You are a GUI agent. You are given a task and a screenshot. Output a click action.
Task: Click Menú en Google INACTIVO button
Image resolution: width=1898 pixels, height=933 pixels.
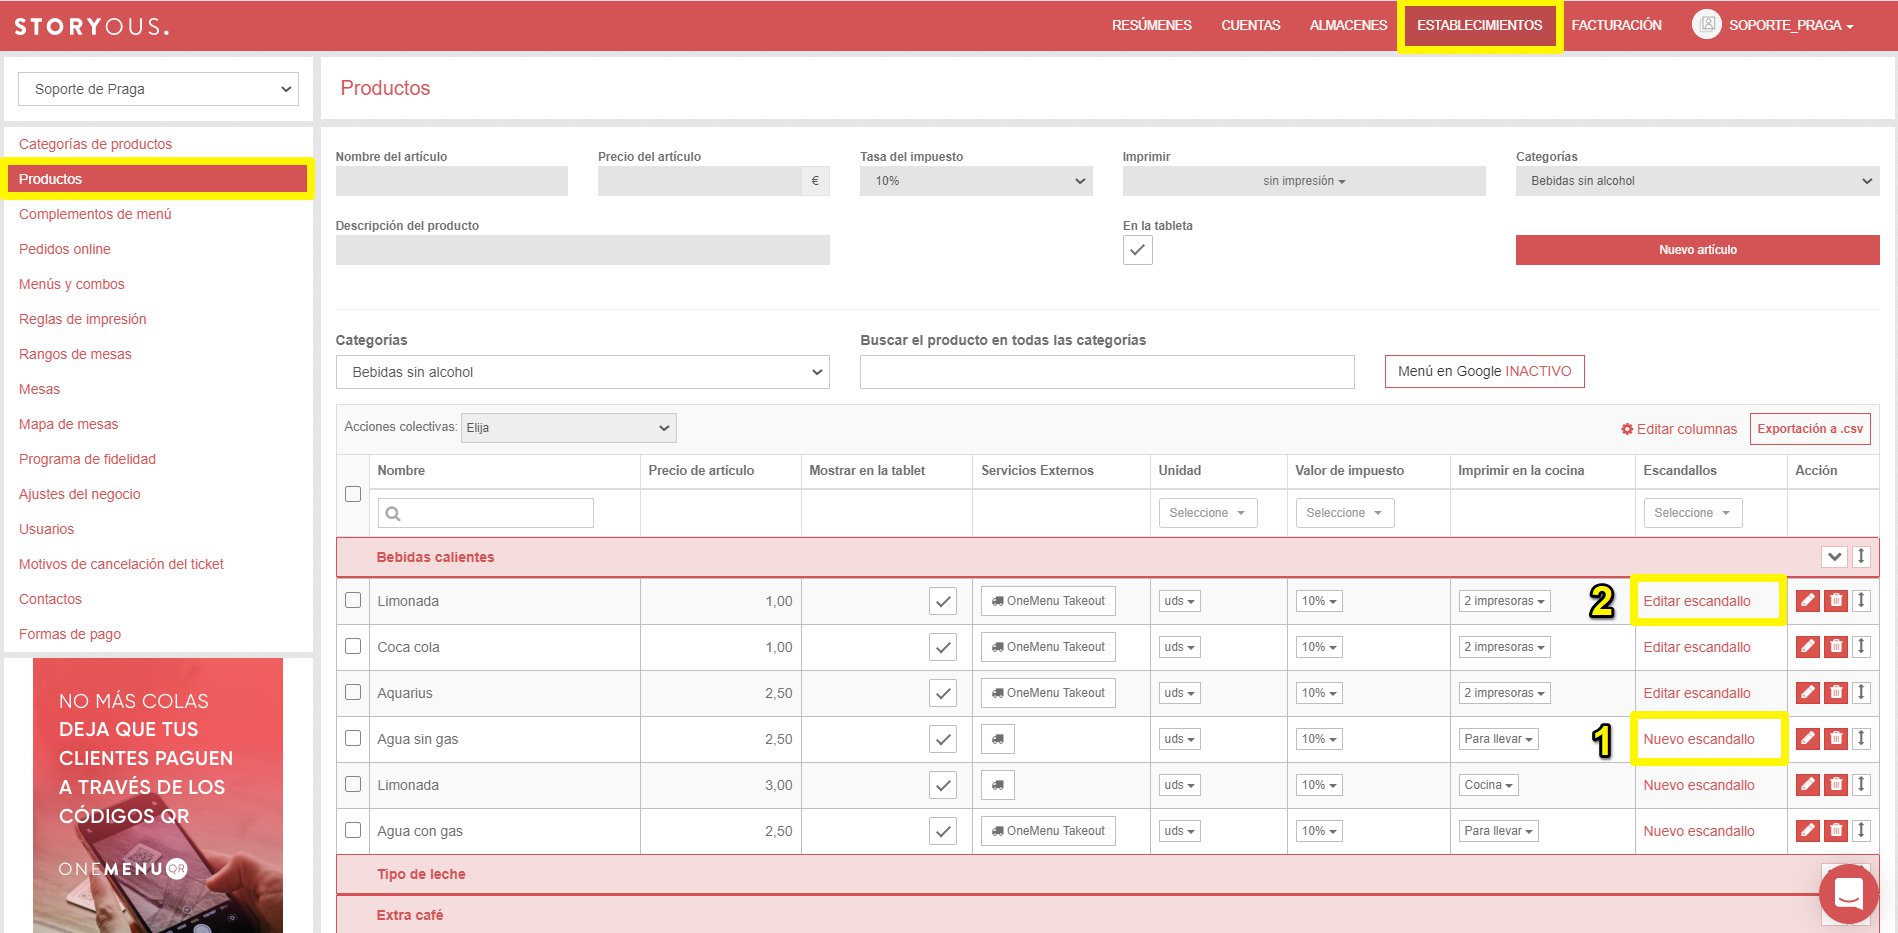(x=1484, y=371)
